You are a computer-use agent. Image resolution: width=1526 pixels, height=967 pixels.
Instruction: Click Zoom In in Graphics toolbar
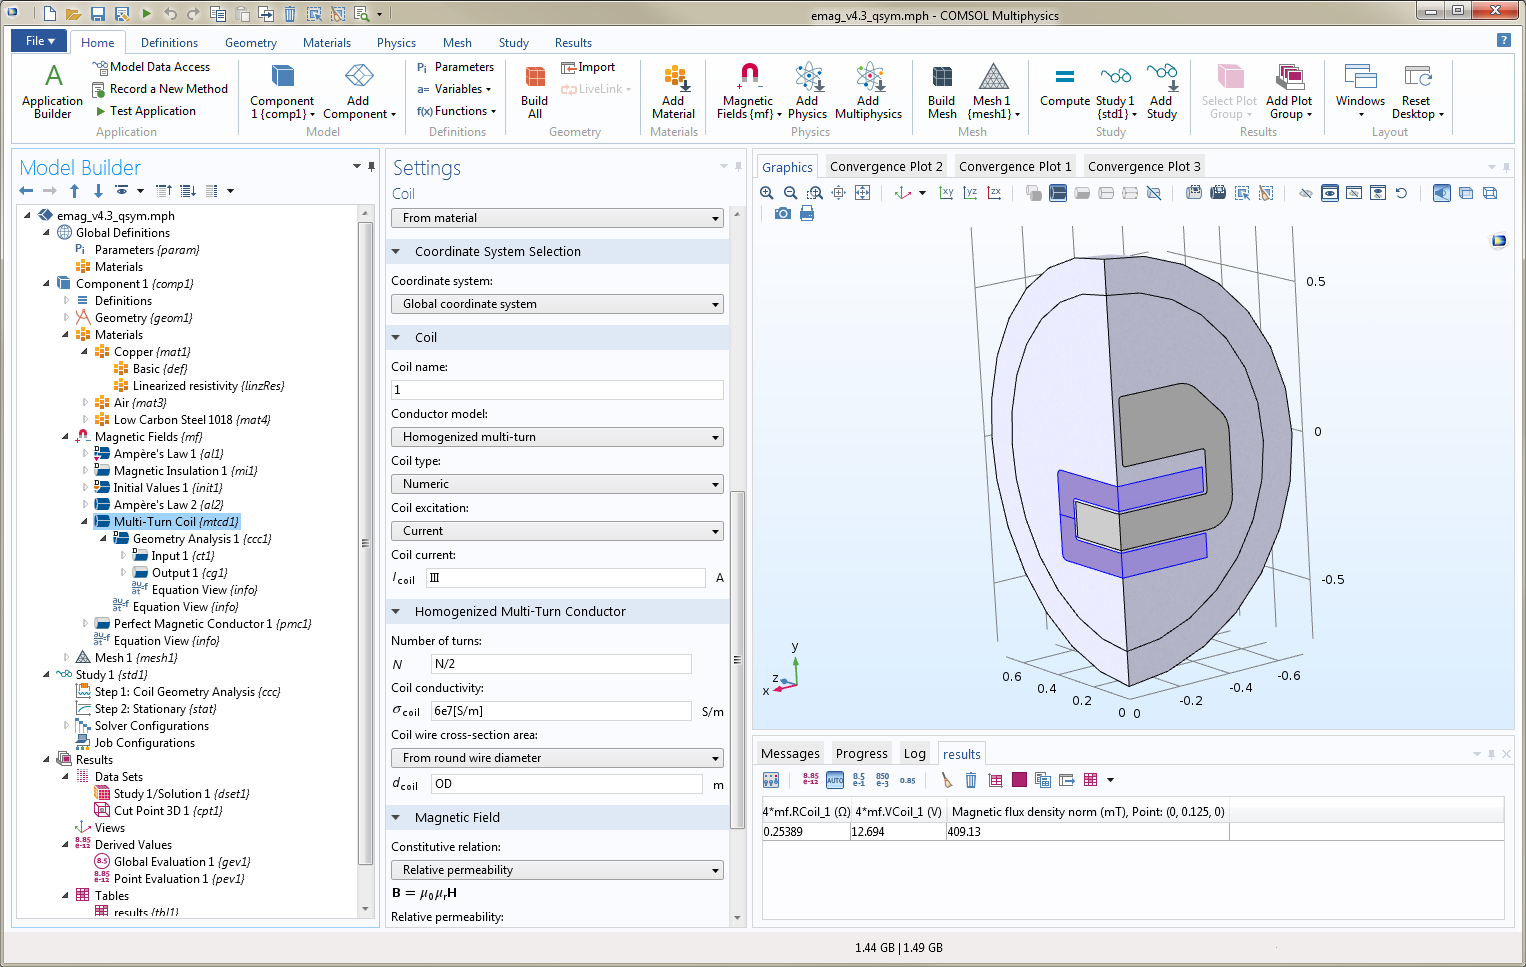tap(767, 193)
